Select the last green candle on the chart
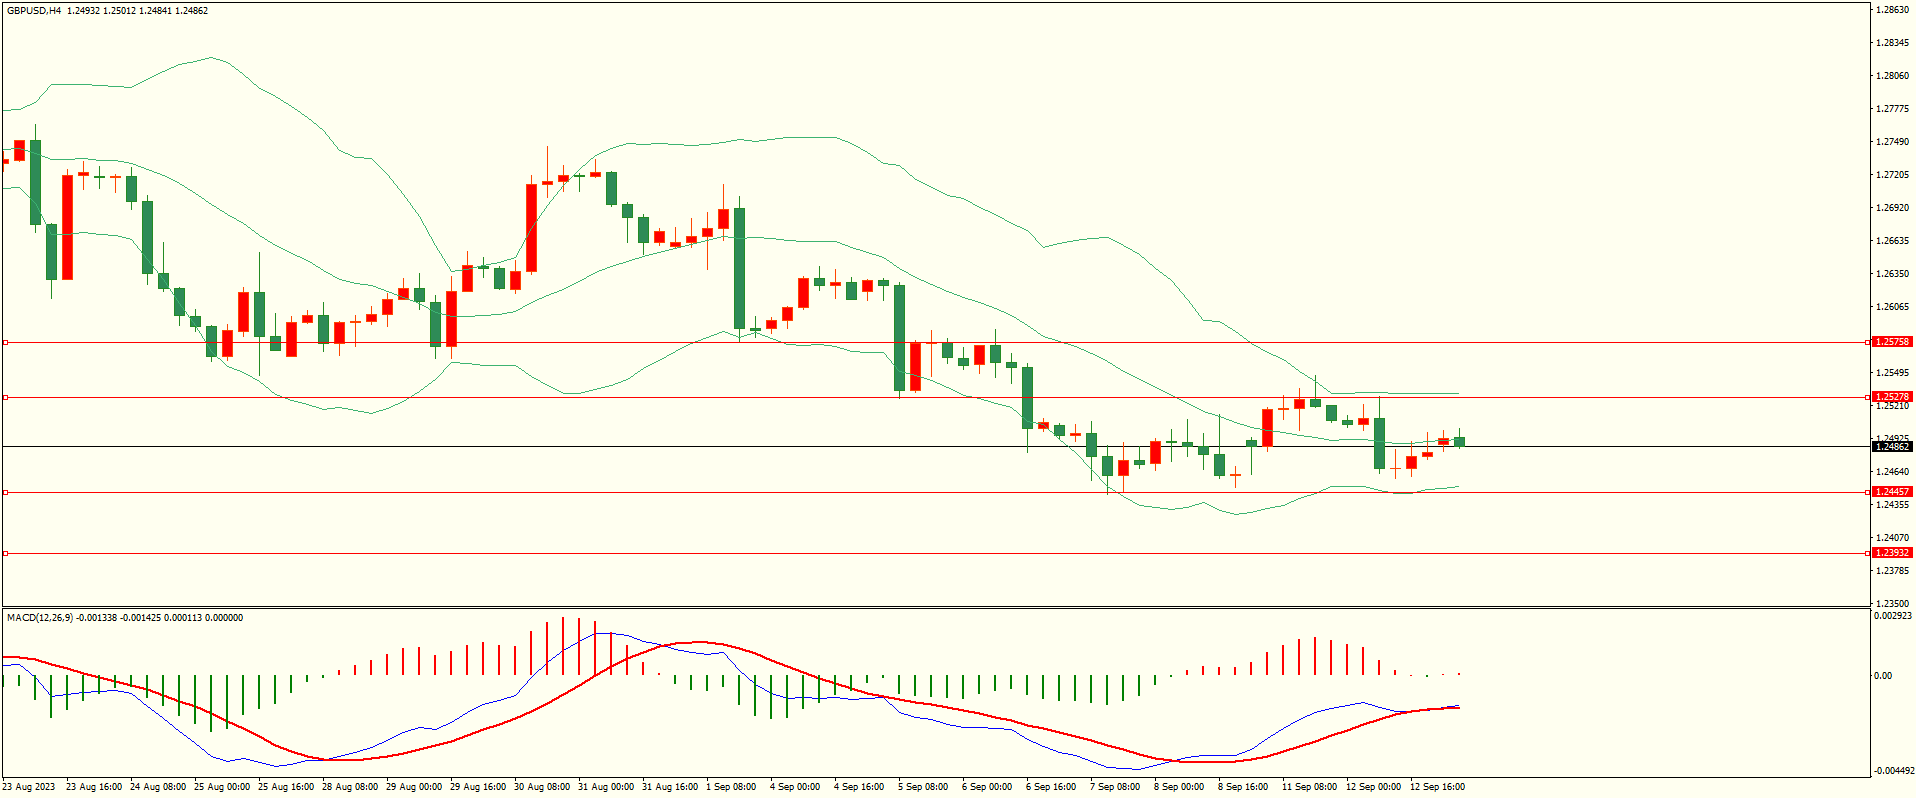Viewport: 1916px width, 798px height. [x=1460, y=441]
